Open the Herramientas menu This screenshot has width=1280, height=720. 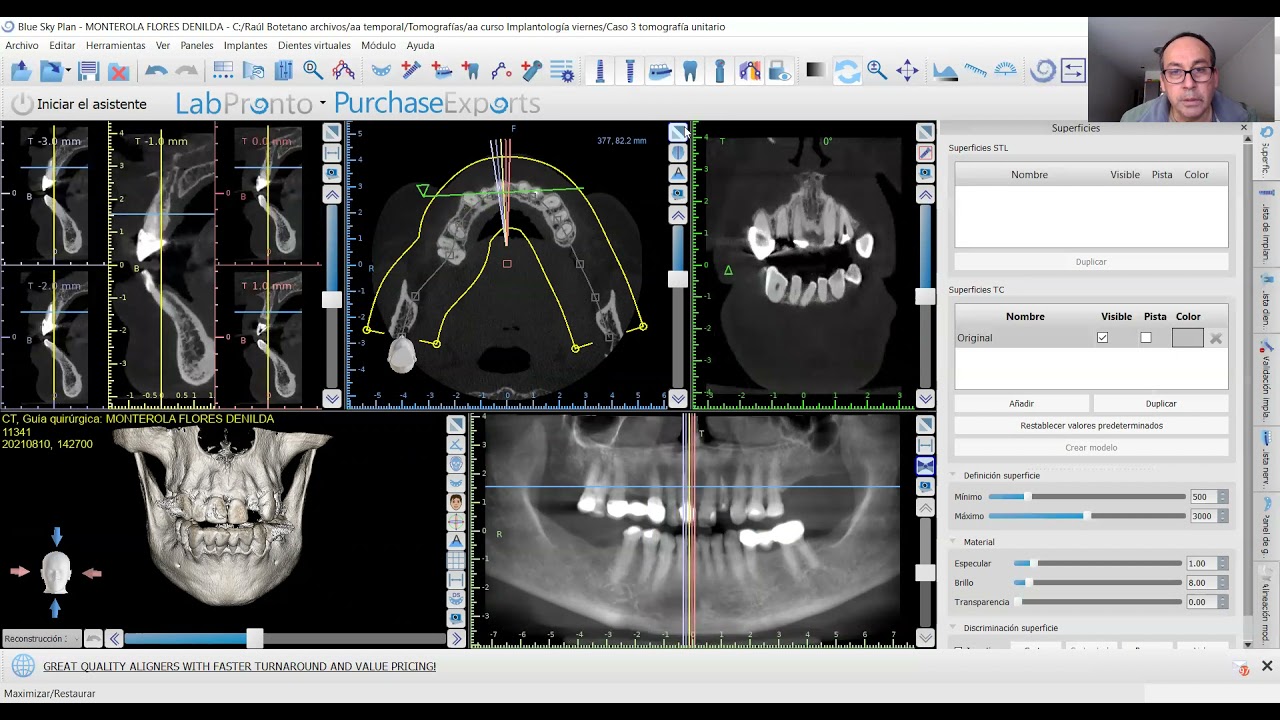(116, 45)
